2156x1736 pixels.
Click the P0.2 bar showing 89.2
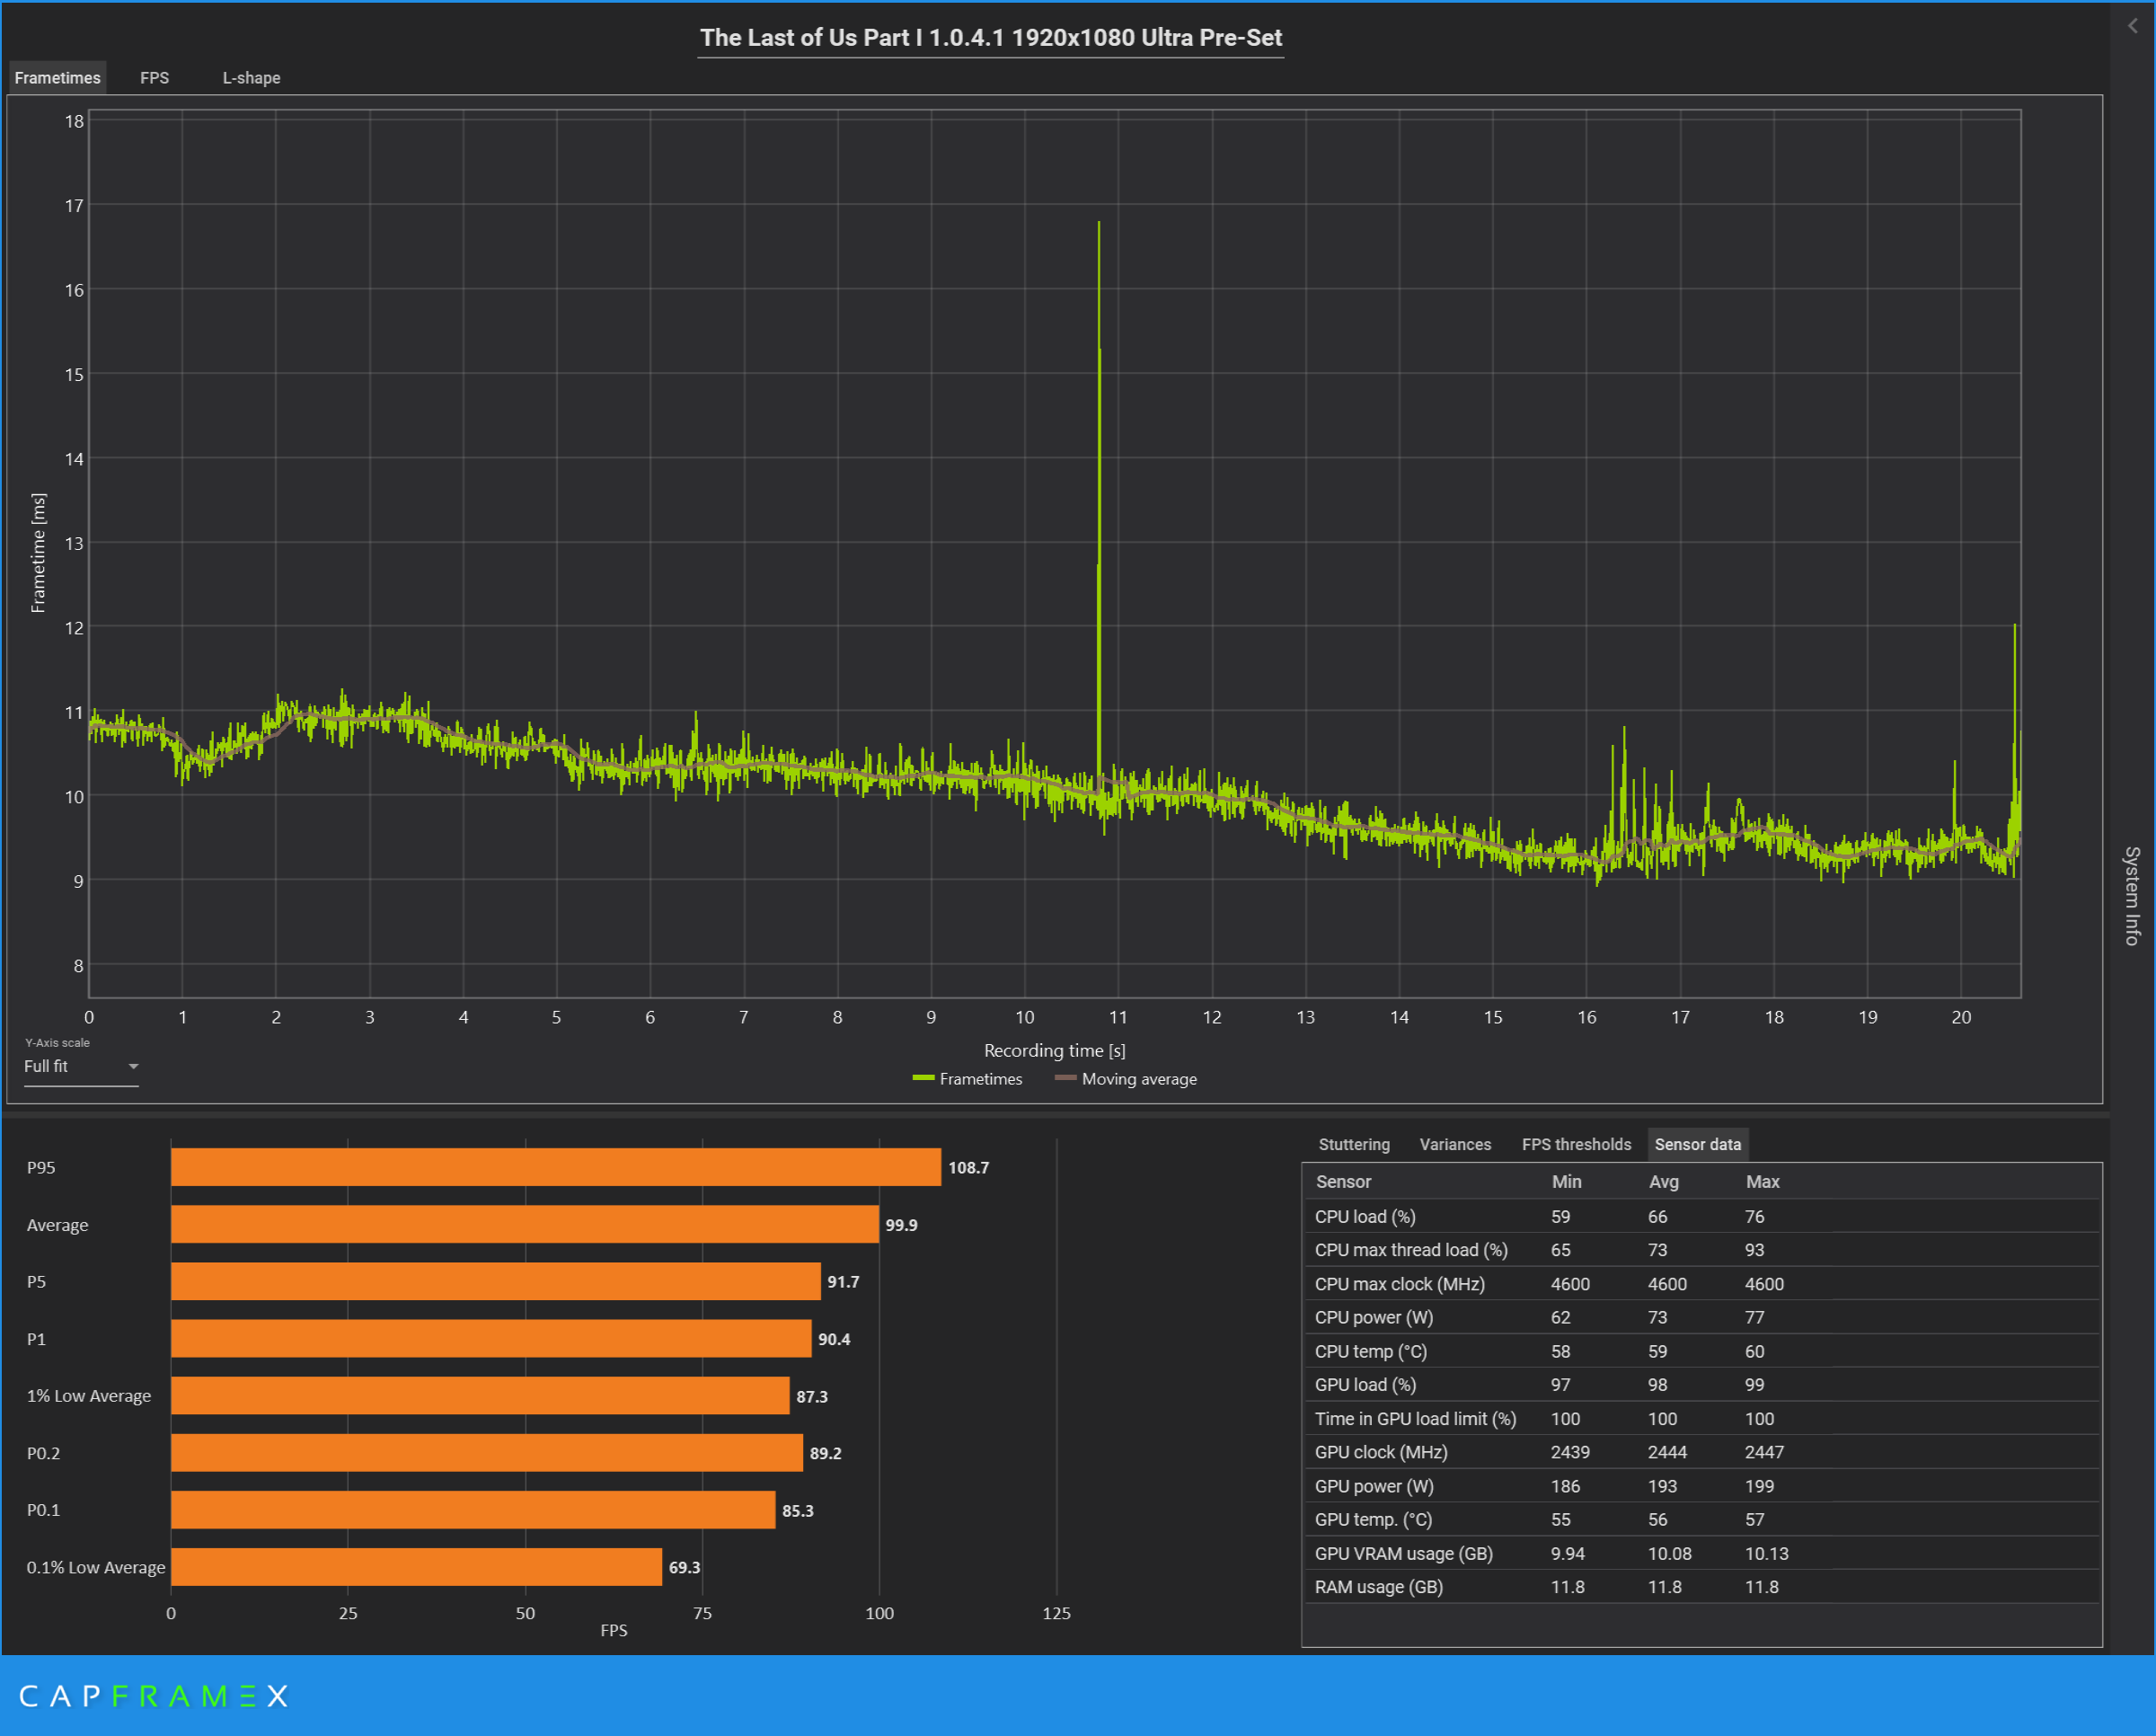[x=487, y=1452]
